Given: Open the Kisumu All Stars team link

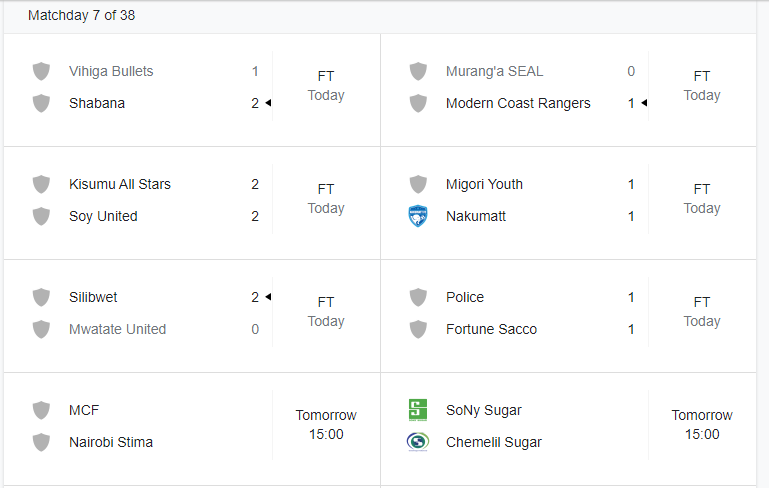Looking at the screenshot, I should pos(120,184).
